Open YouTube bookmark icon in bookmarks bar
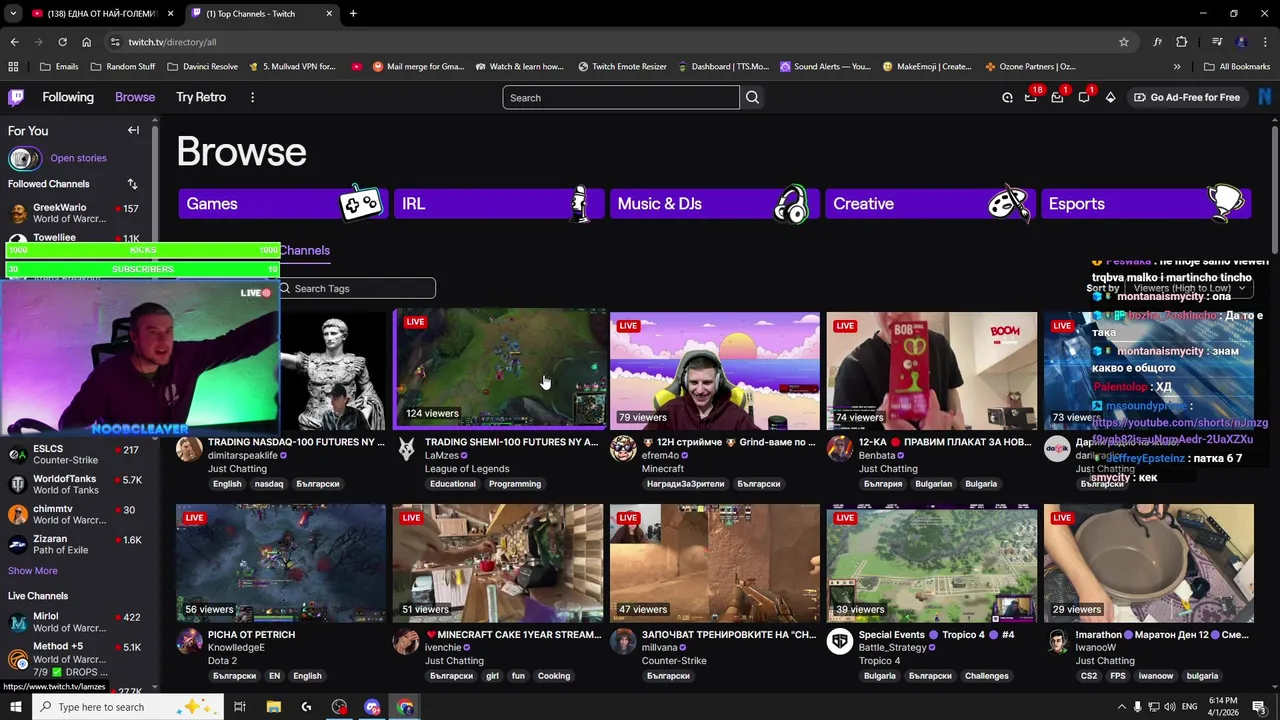The height and width of the screenshot is (720, 1280). [357, 66]
